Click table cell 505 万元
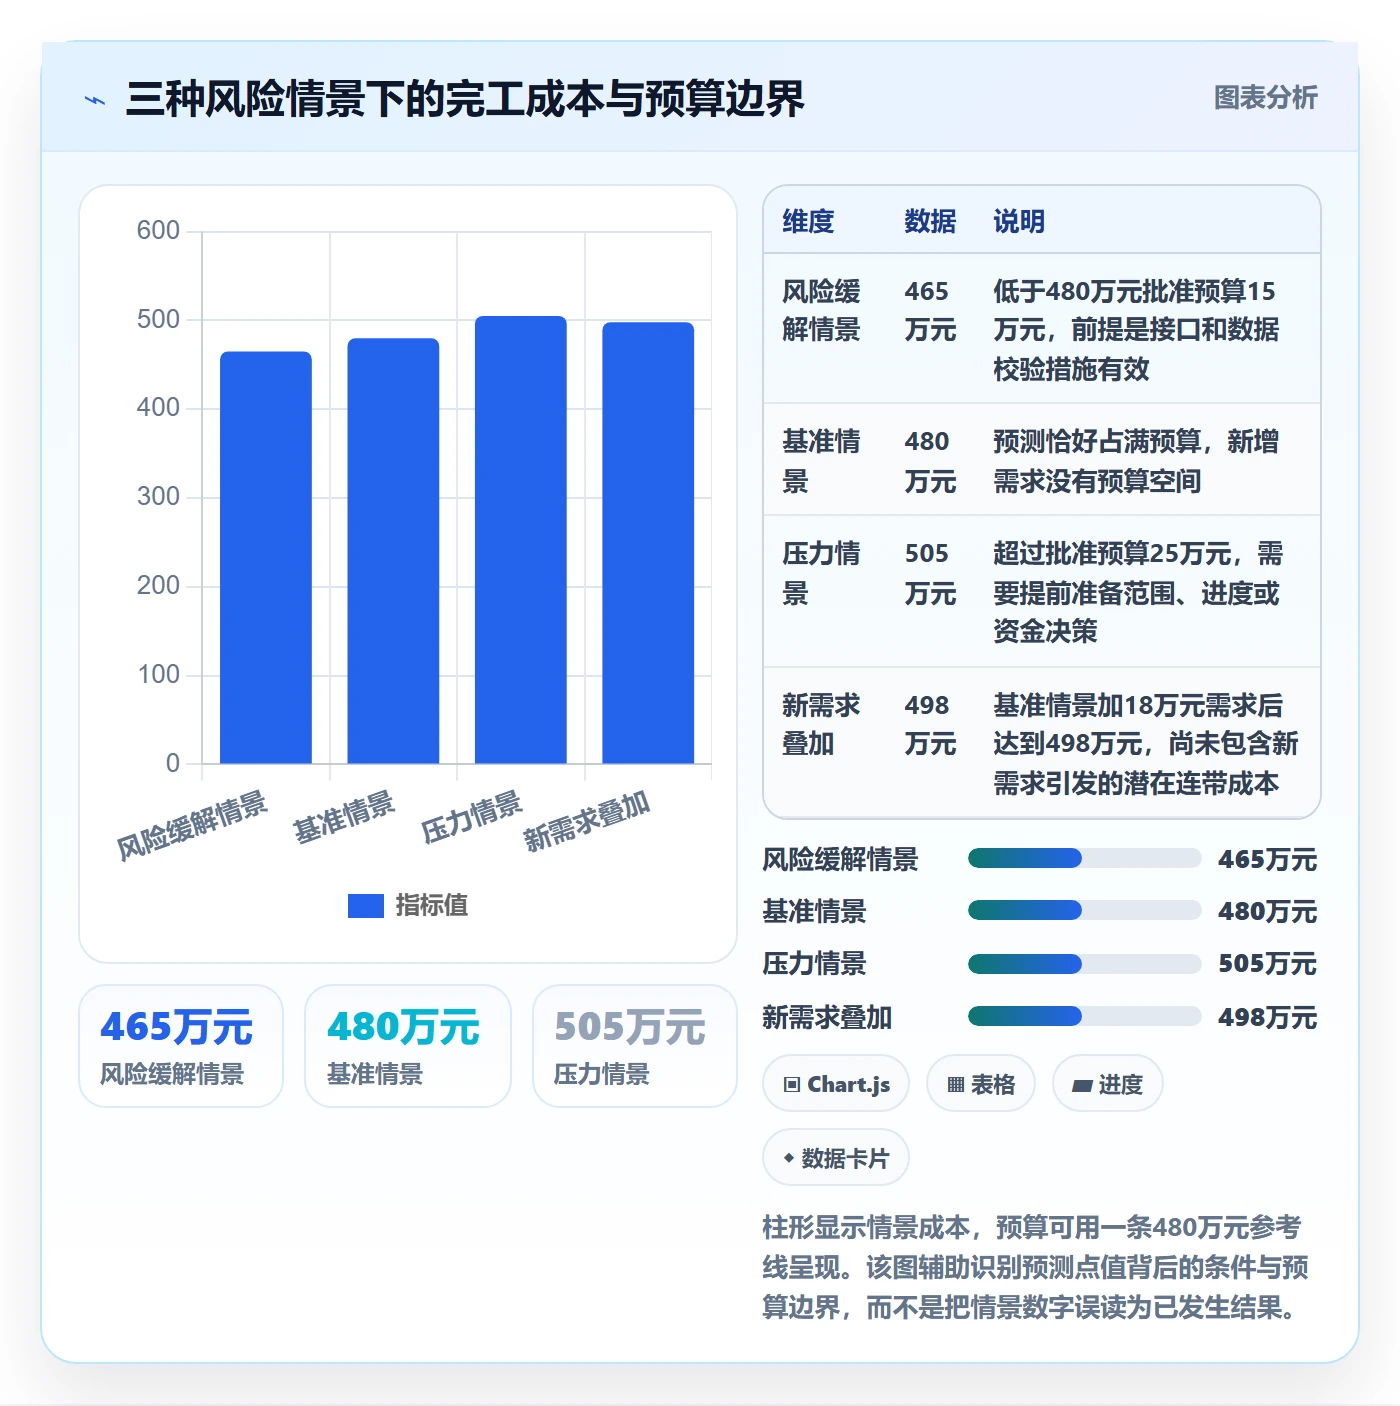 point(930,573)
